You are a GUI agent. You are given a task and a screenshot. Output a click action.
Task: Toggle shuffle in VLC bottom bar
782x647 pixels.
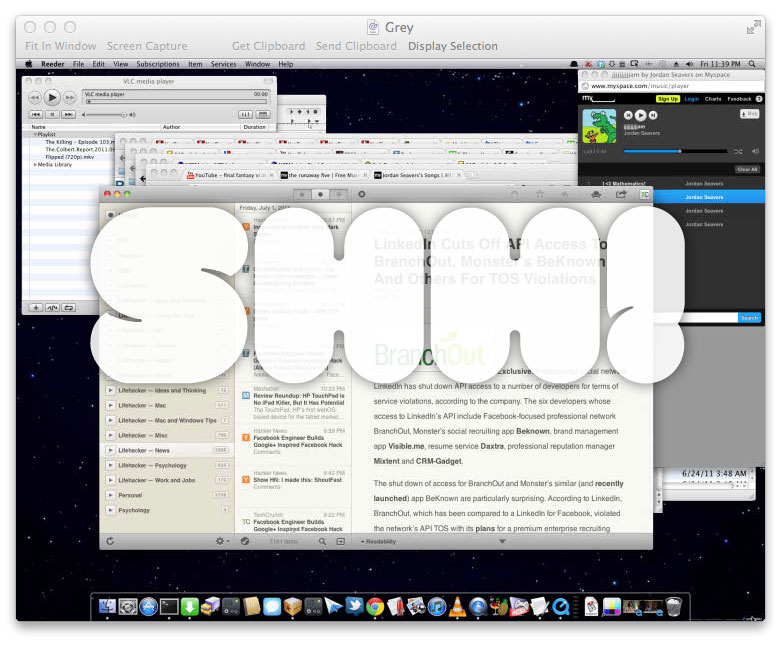(x=52, y=308)
